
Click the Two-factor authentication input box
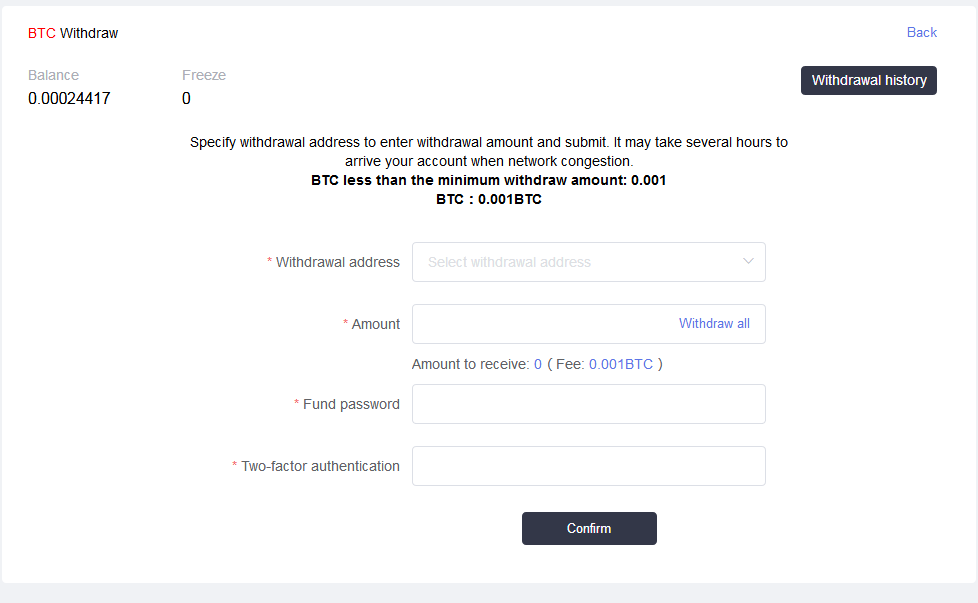(588, 466)
